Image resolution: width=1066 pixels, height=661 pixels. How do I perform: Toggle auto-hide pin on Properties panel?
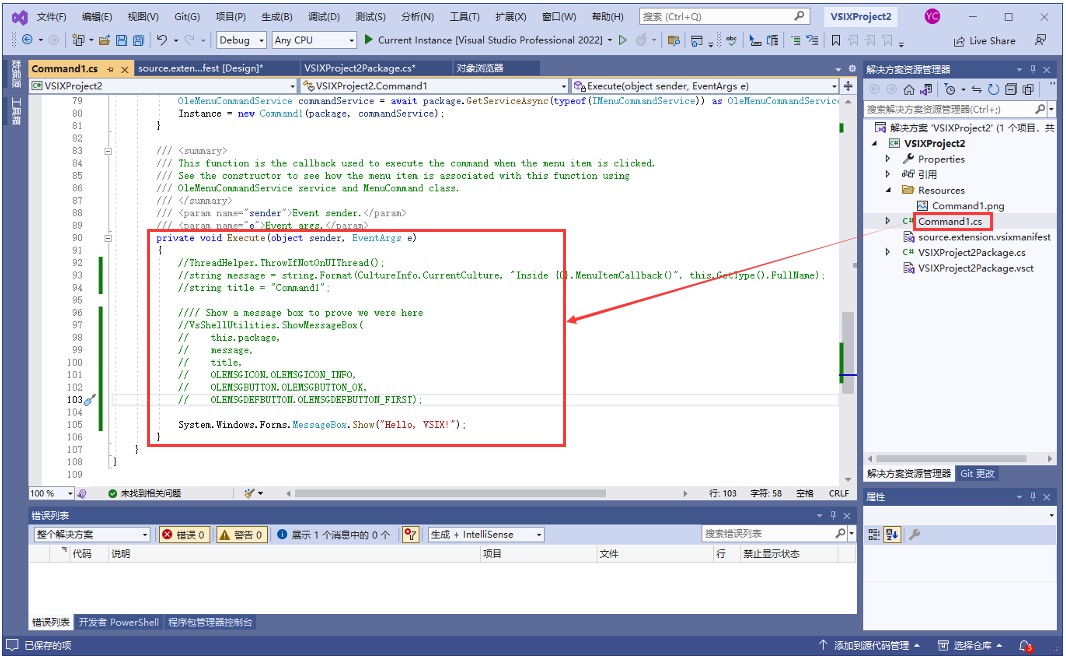coord(1033,497)
